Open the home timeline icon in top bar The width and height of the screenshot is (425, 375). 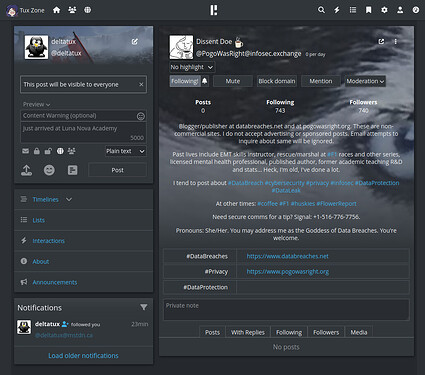[57, 10]
